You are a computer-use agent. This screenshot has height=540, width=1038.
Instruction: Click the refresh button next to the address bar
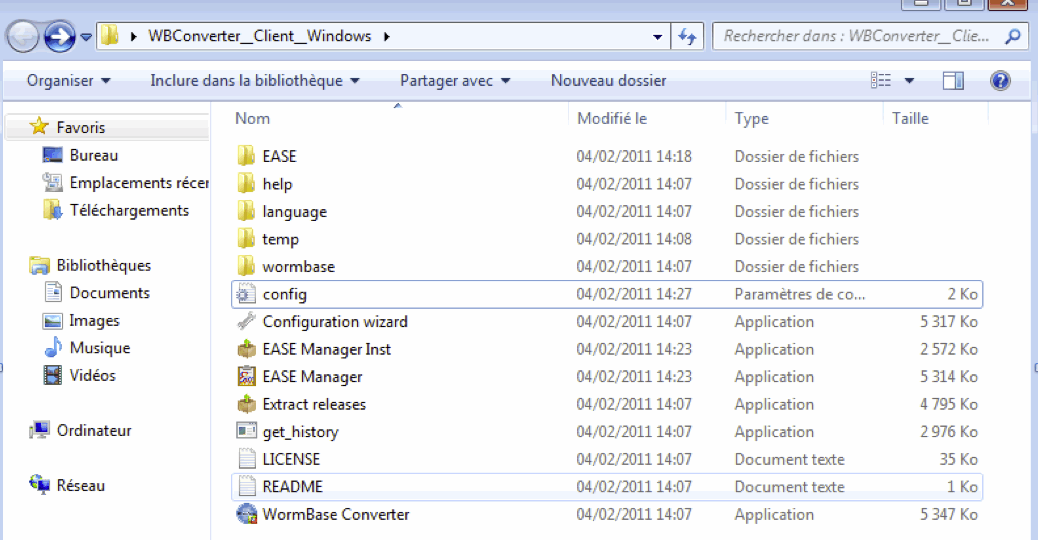(687, 36)
